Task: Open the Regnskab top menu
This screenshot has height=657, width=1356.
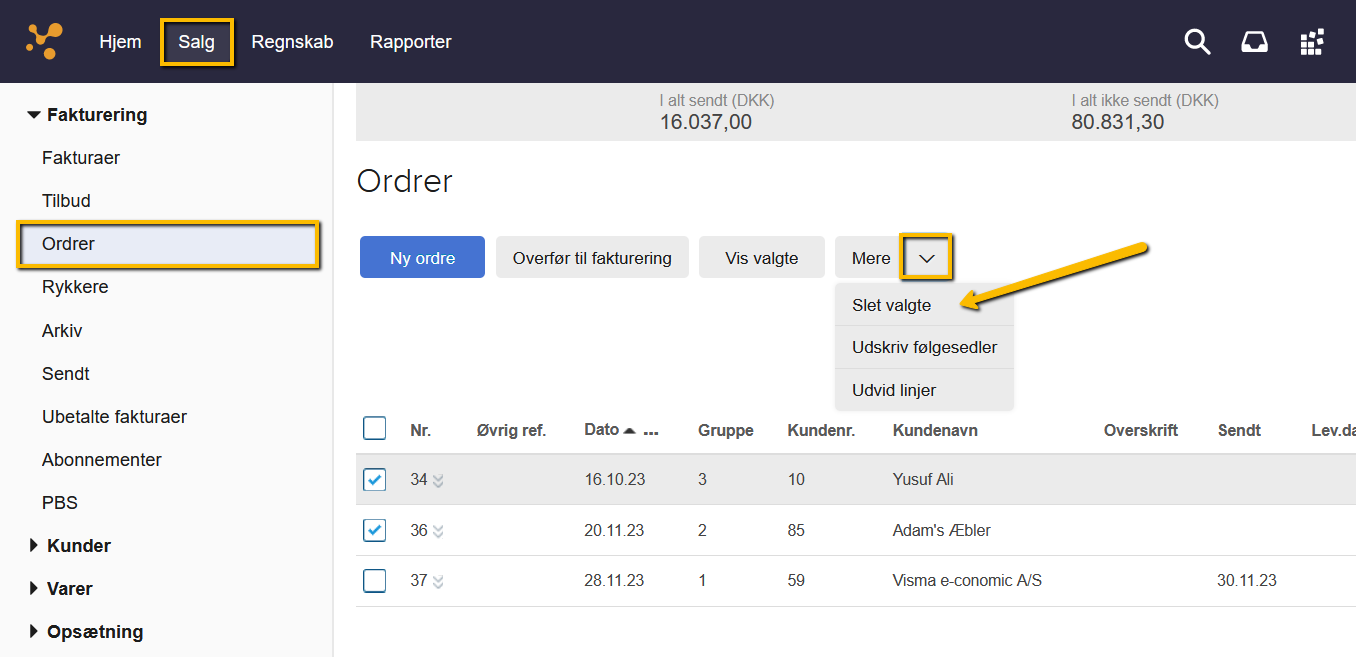Action: (x=292, y=42)
